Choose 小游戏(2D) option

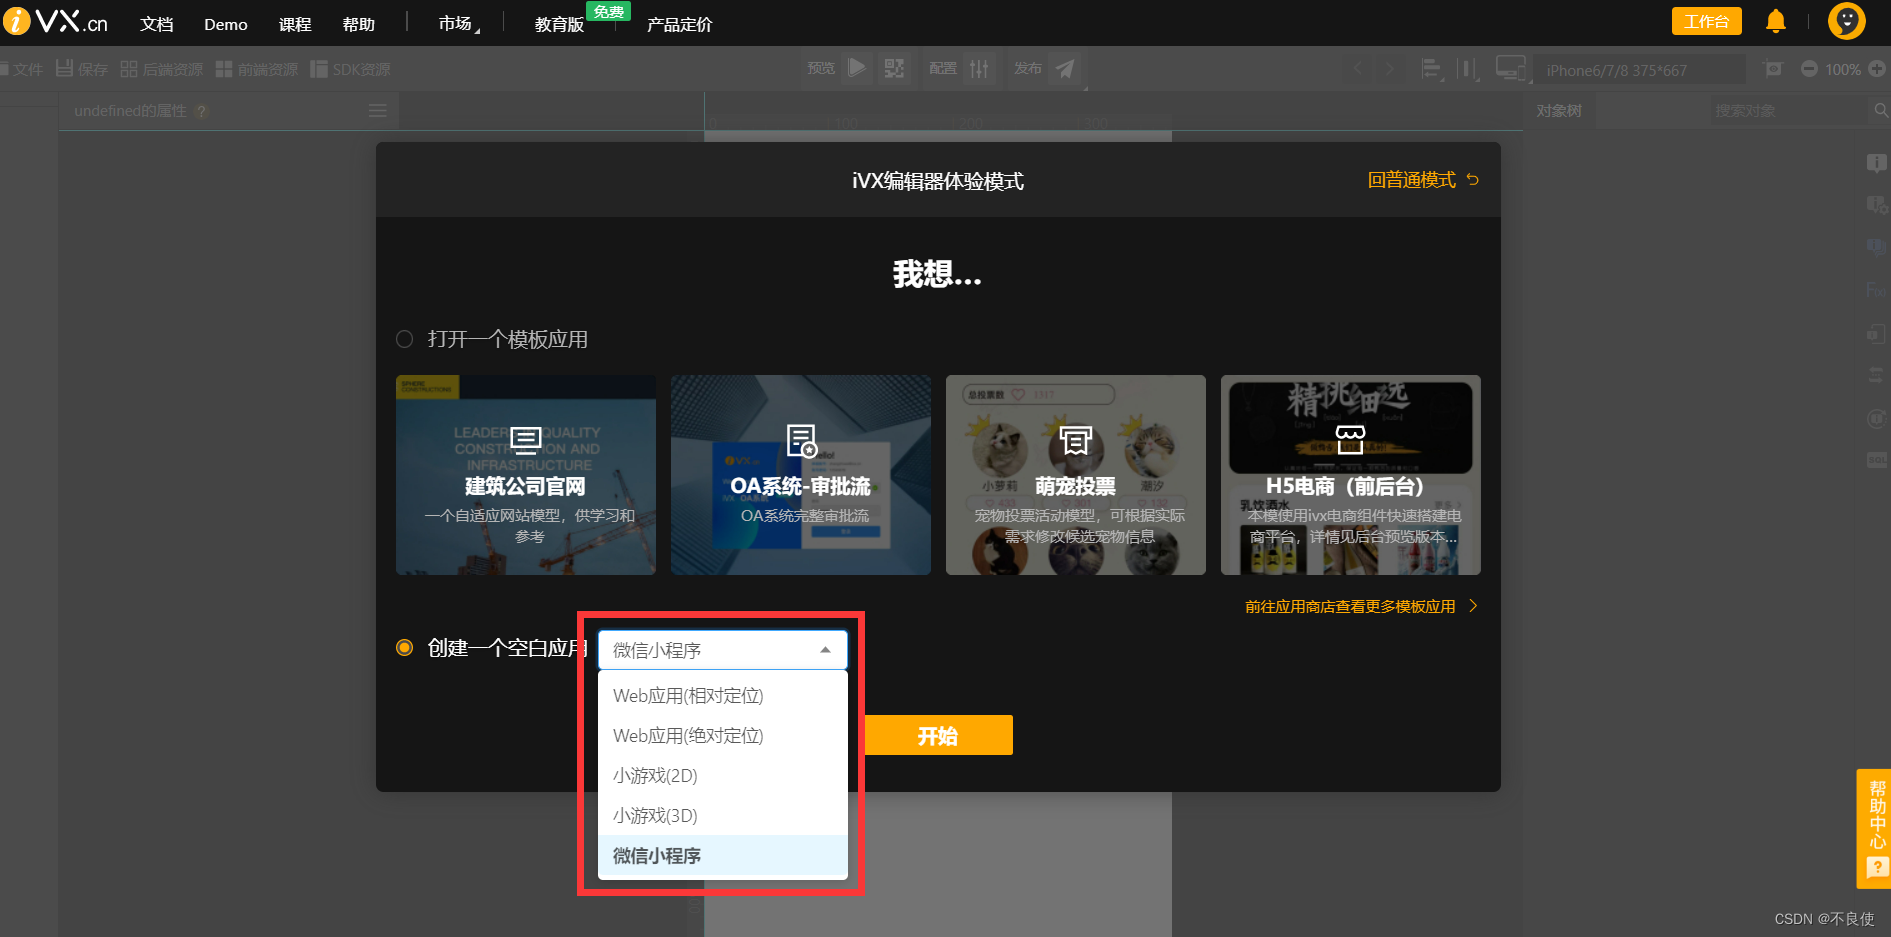[x=723, y=775]
